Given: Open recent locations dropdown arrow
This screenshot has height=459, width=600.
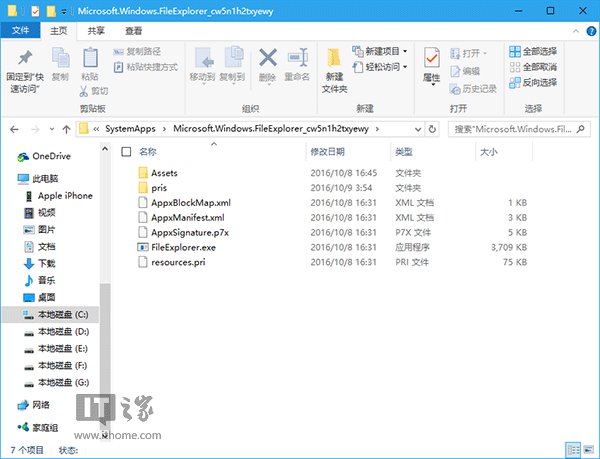Looking at the screenshot, I should 52,129.
